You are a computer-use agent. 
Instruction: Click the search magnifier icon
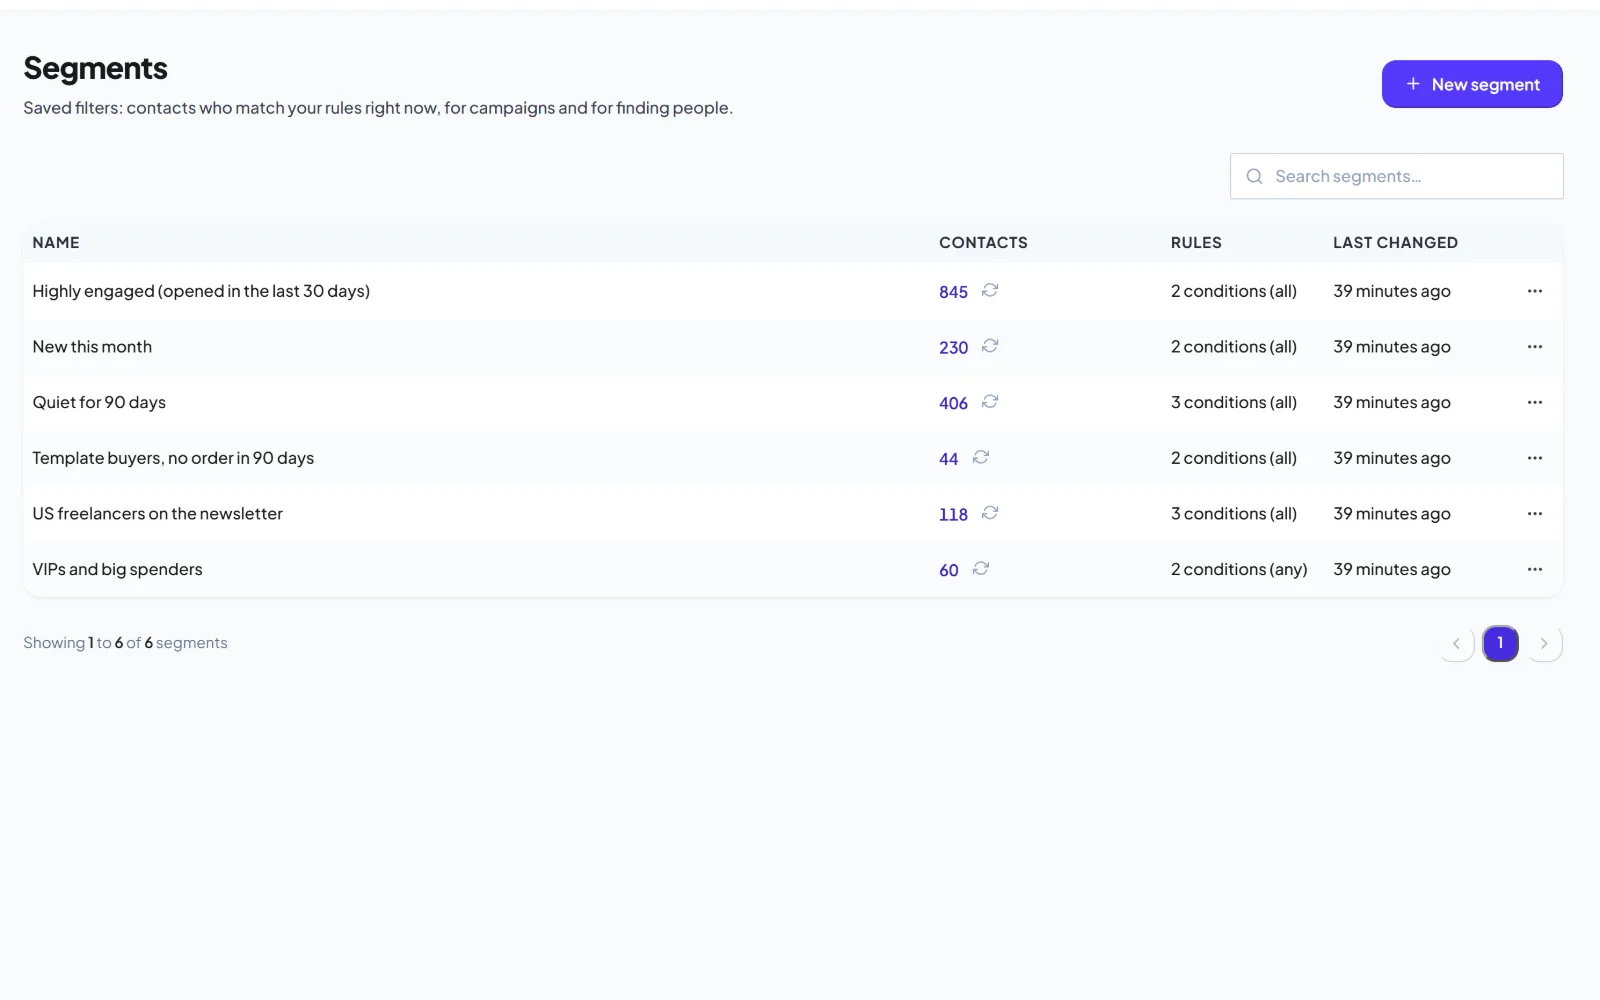(1254, 176)
